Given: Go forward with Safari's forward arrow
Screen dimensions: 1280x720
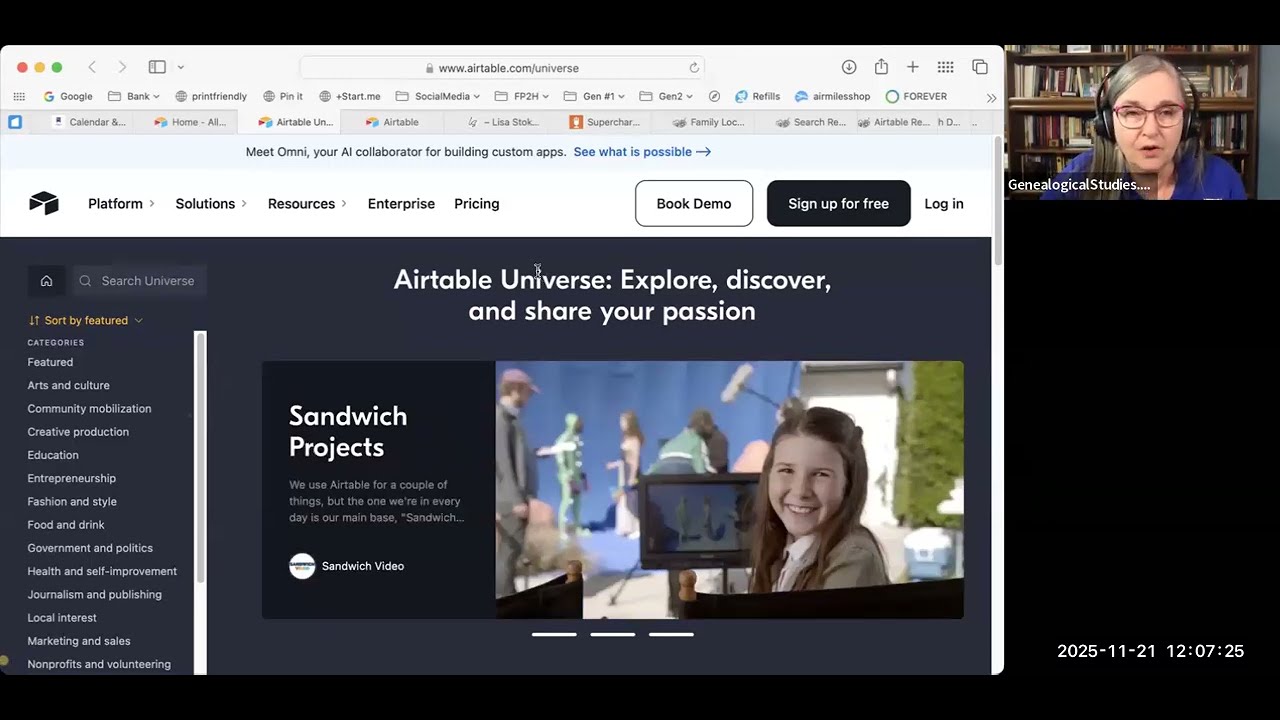Looking at the screenshot, I should (x=122, y=67).
